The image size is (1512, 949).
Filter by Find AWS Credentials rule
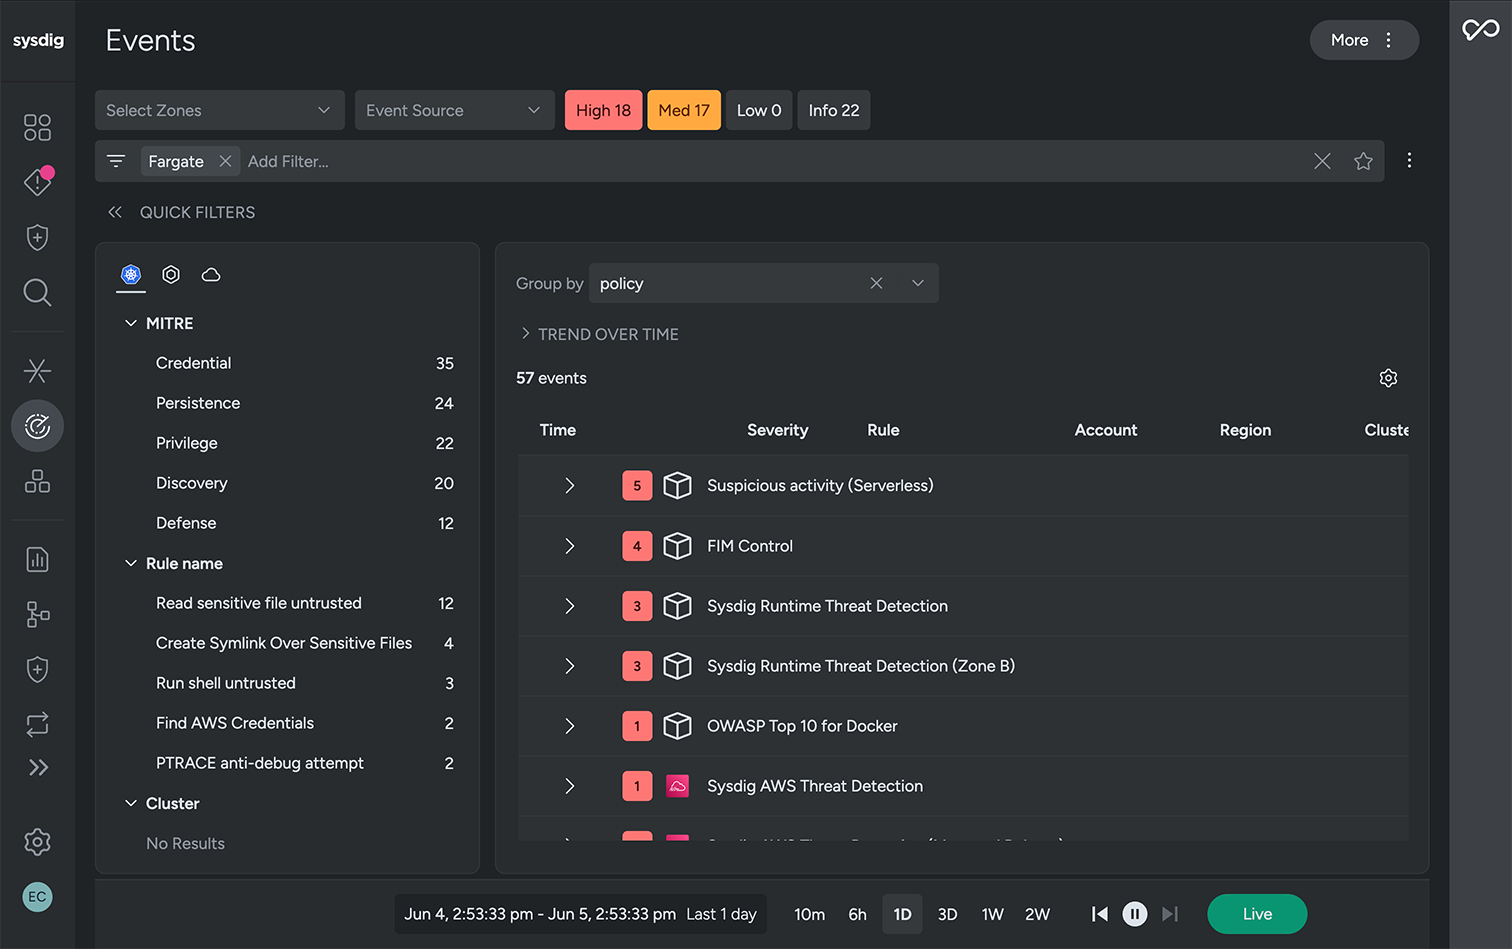[x=305, y=723]
